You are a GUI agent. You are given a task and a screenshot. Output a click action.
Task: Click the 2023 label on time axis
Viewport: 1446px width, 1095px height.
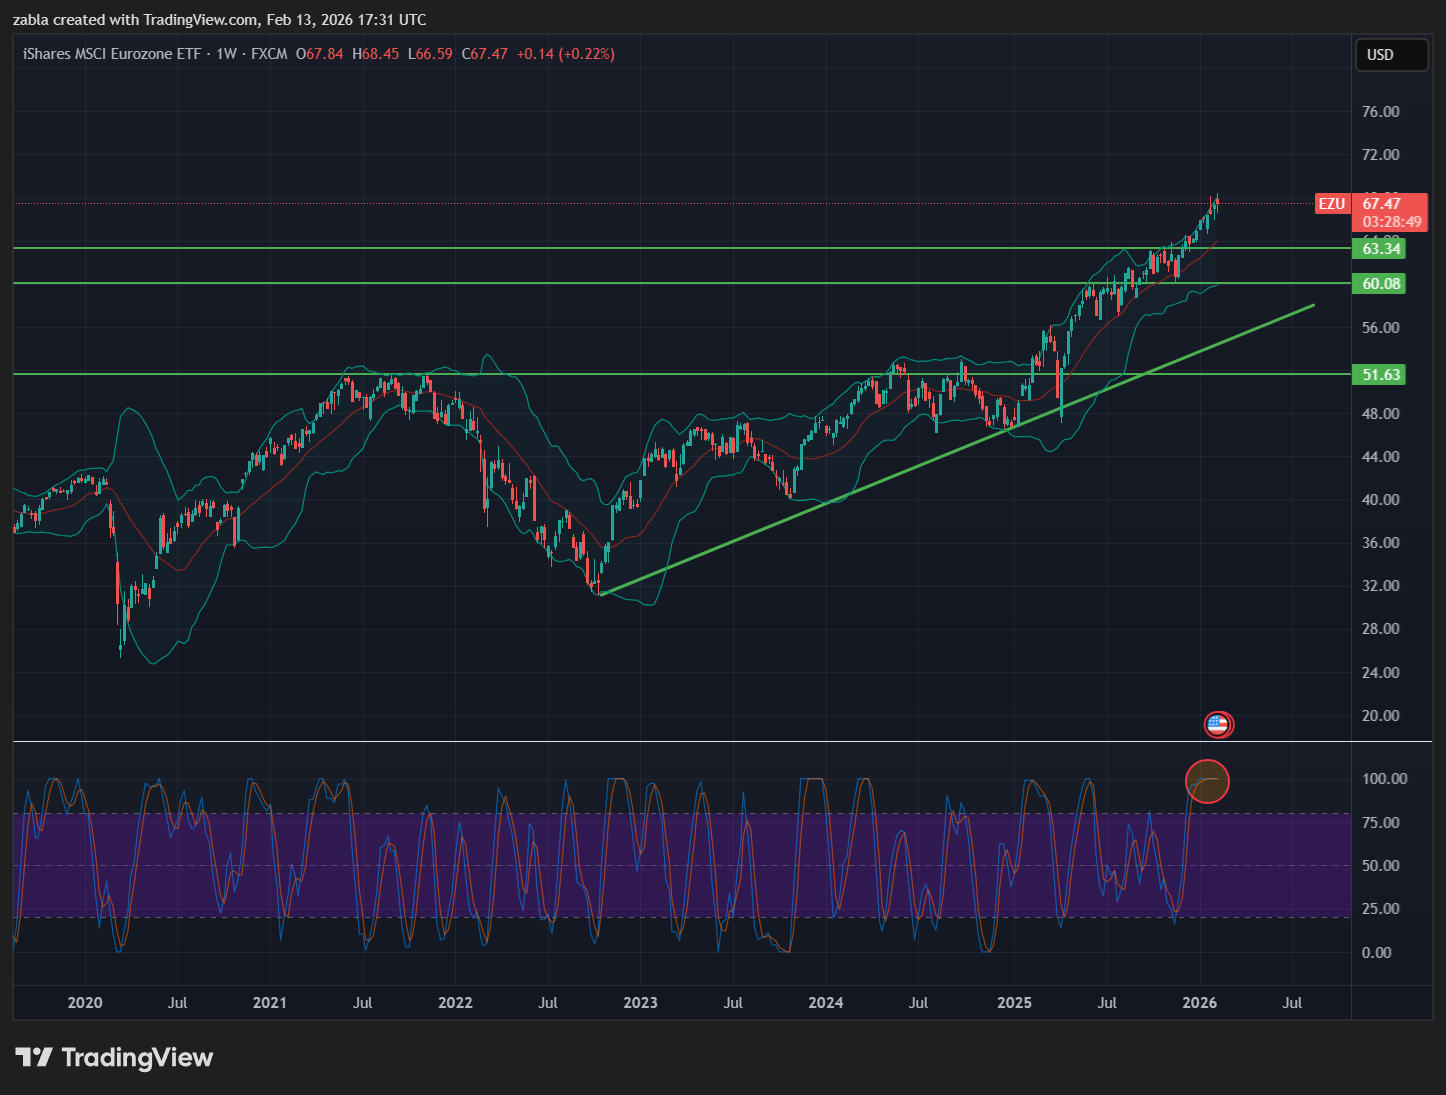pyautogui.click(x=640, y=1003)
